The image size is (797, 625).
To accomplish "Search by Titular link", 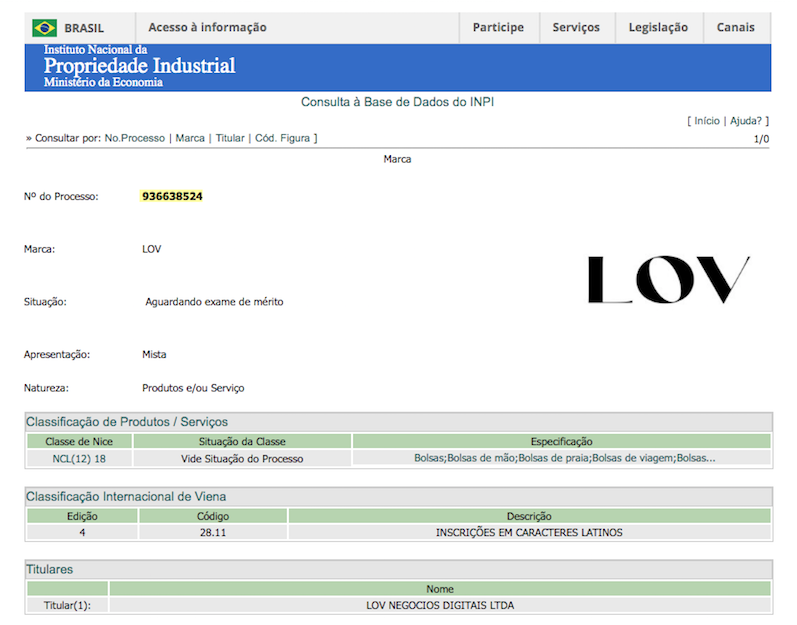I will (x=230, y=138).
